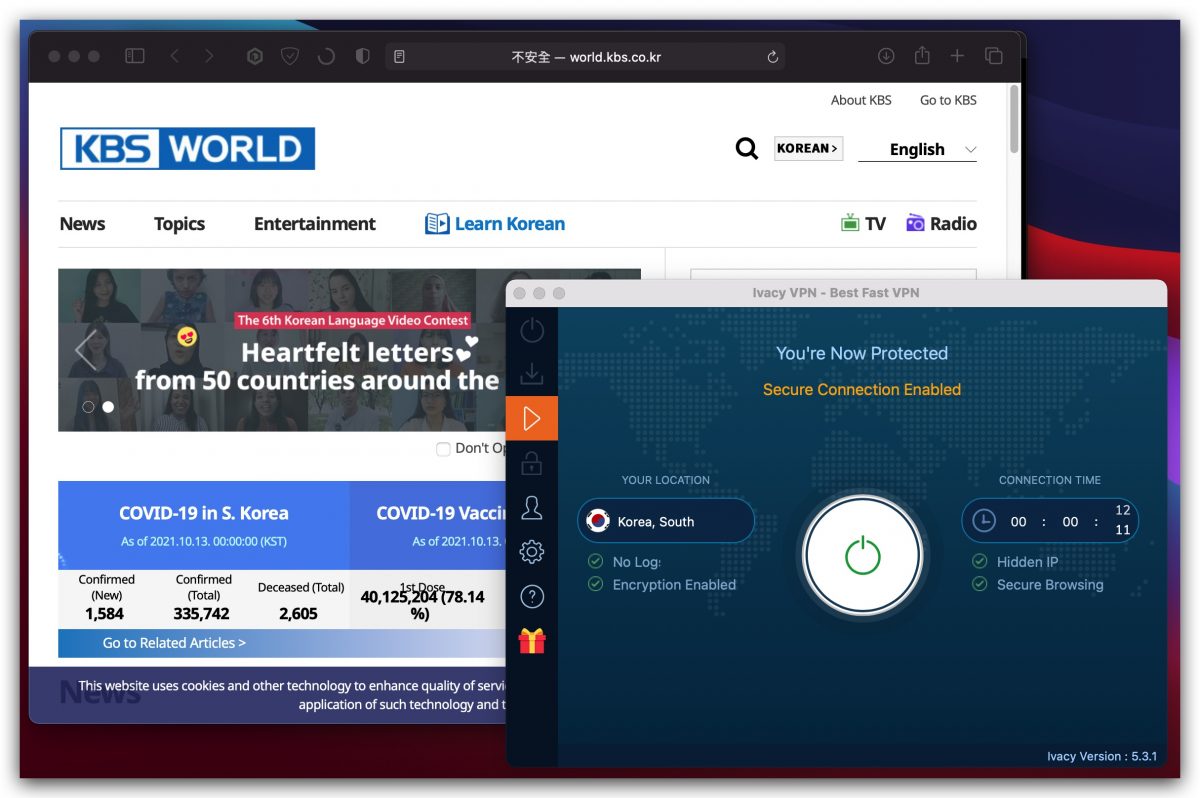
Task: Click the Hidden IP status item
Action: coord(1015,562)
